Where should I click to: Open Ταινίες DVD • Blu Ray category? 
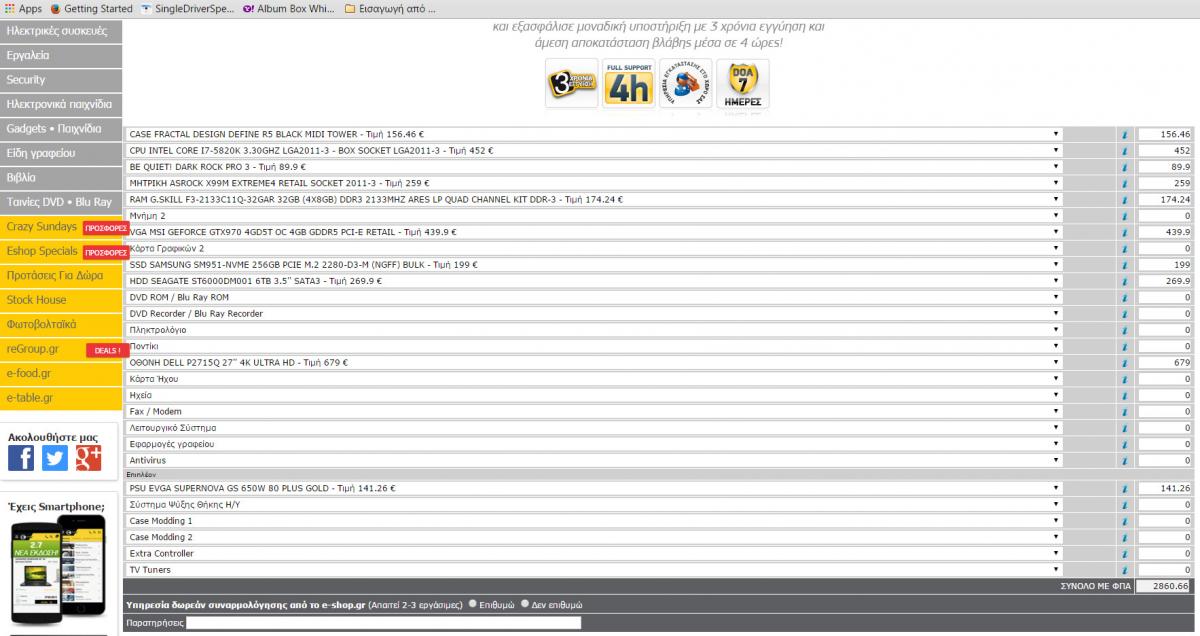point(61,202)
